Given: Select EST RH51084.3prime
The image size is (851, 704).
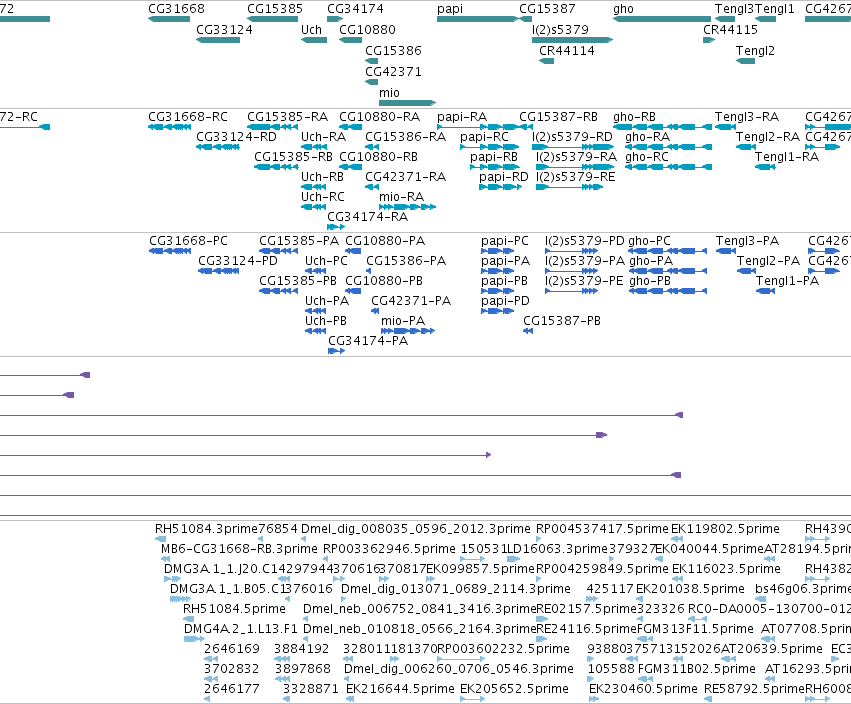Looking at the screenshot, I should [x=206, y=529].
